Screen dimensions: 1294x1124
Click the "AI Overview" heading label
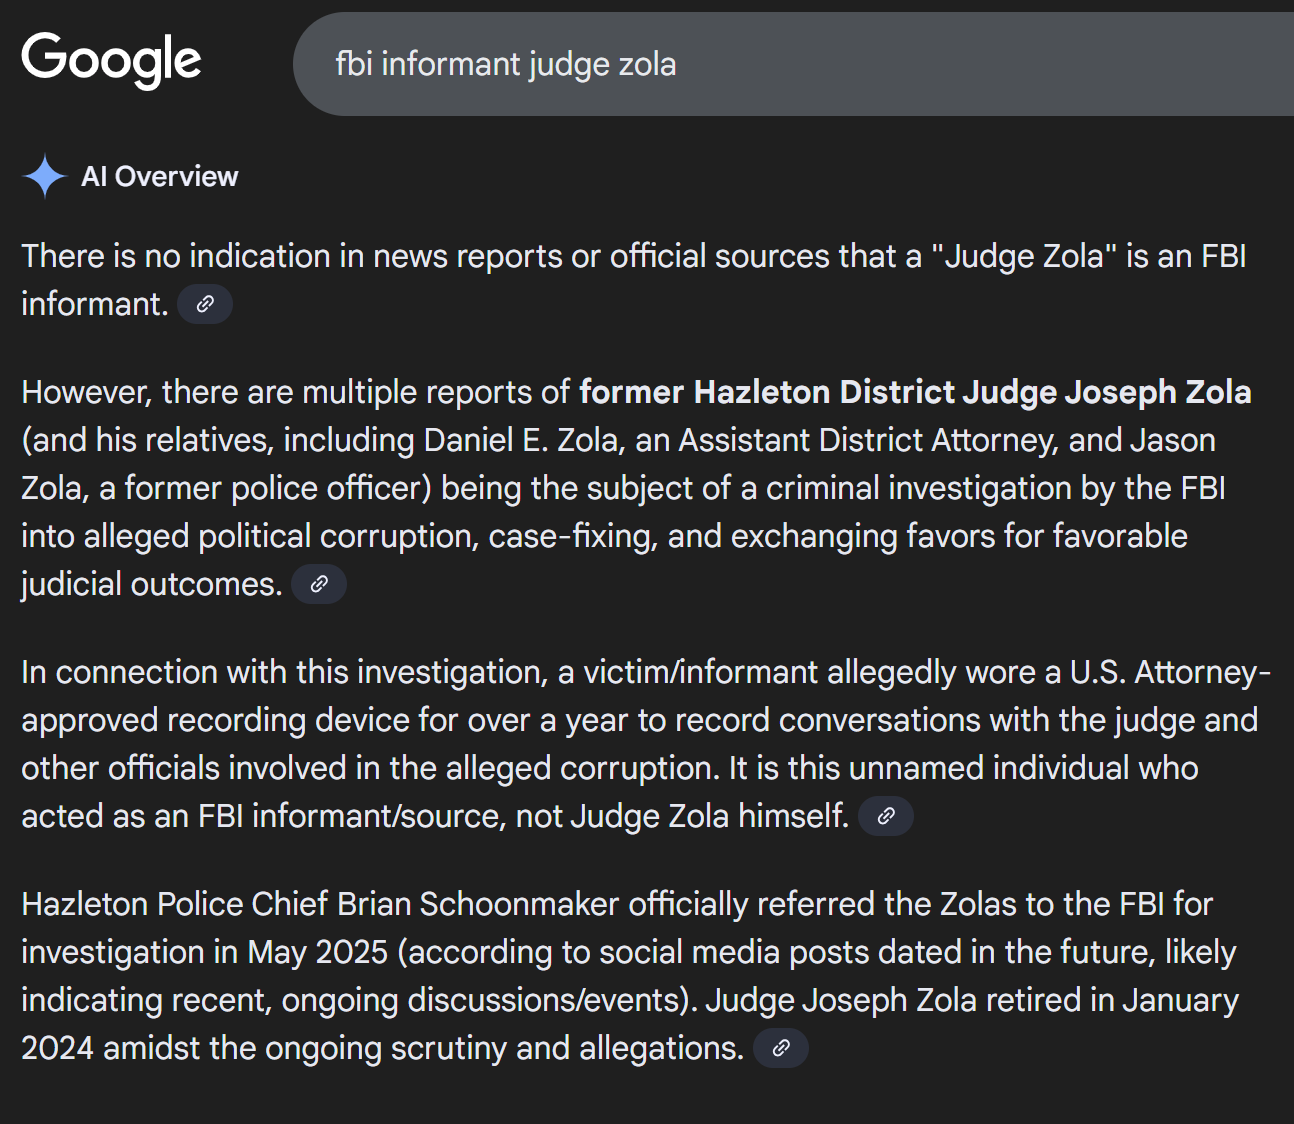click(x=160, y=176)
